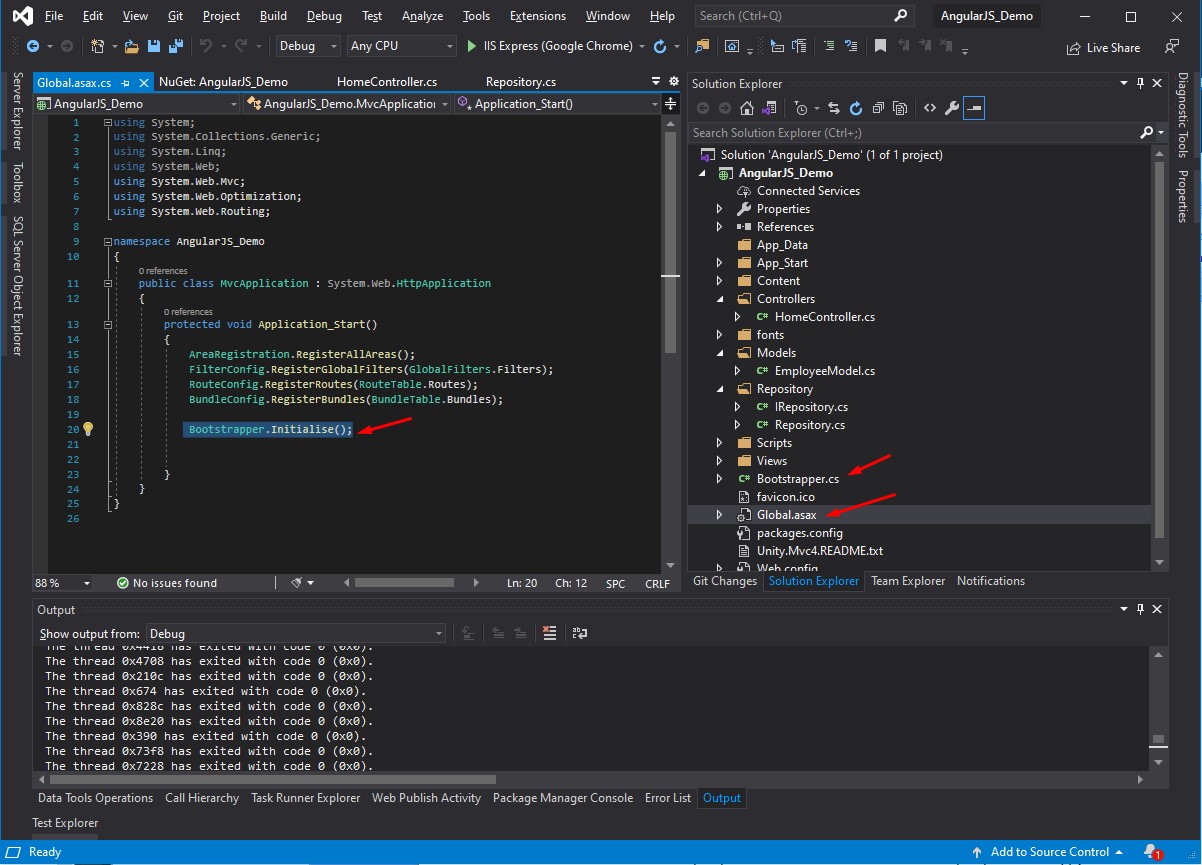Click the Live Share button

click(x=1103, y=46)
